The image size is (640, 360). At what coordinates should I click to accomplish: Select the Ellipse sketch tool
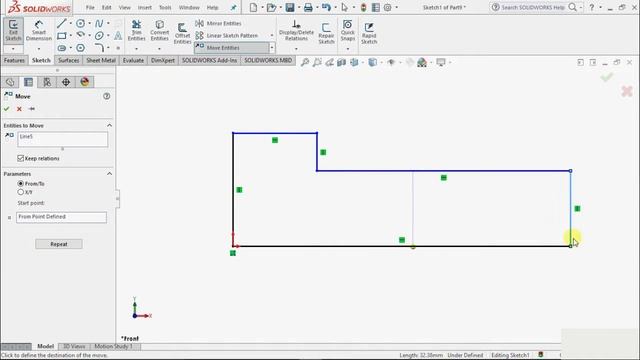click(99, 36)
